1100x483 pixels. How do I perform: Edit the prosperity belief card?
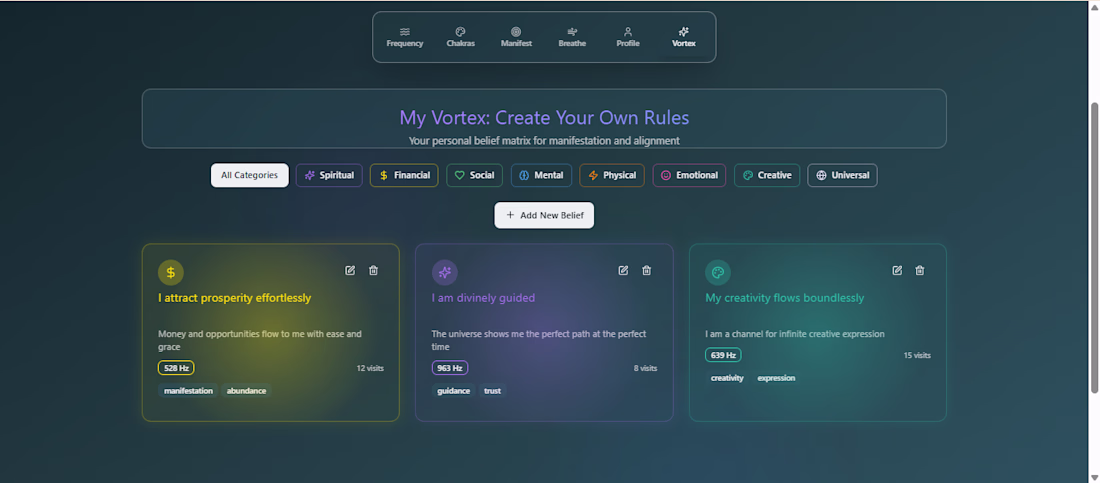350,270
